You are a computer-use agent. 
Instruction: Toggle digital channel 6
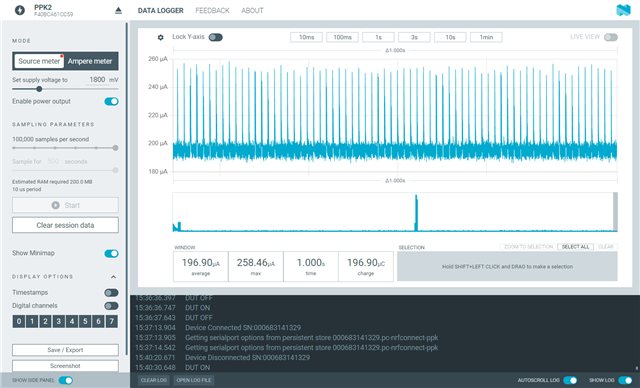[98, 321]
